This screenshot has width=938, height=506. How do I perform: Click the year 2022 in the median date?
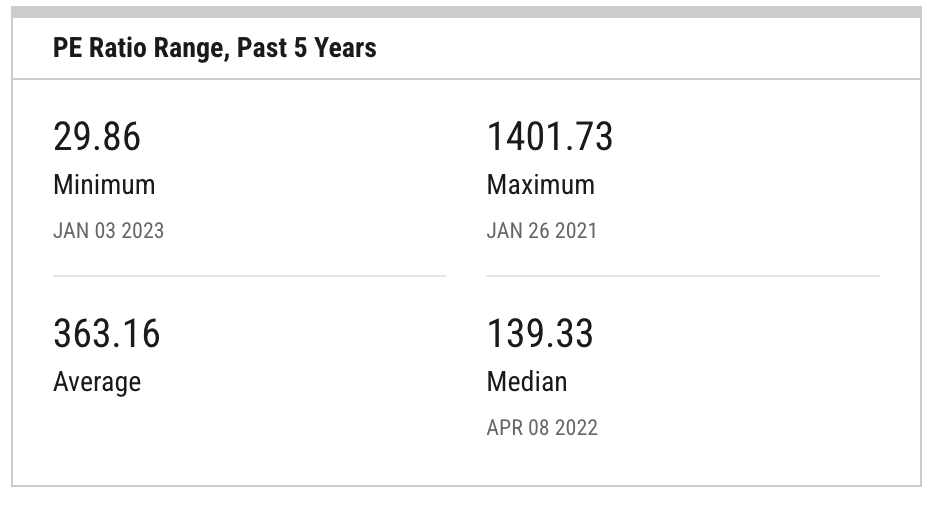coord(577,428)
